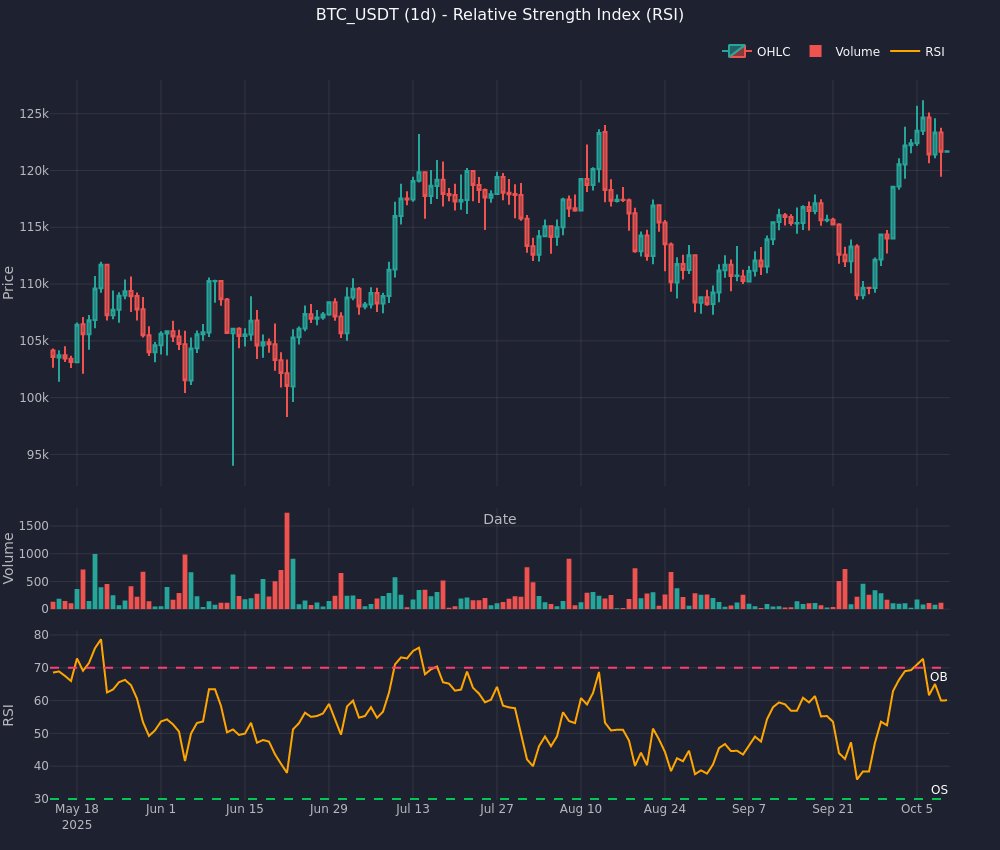Click the 80 RSI axis label
1000x850 pixels.
pyautogui.click(x=41, y=635)
